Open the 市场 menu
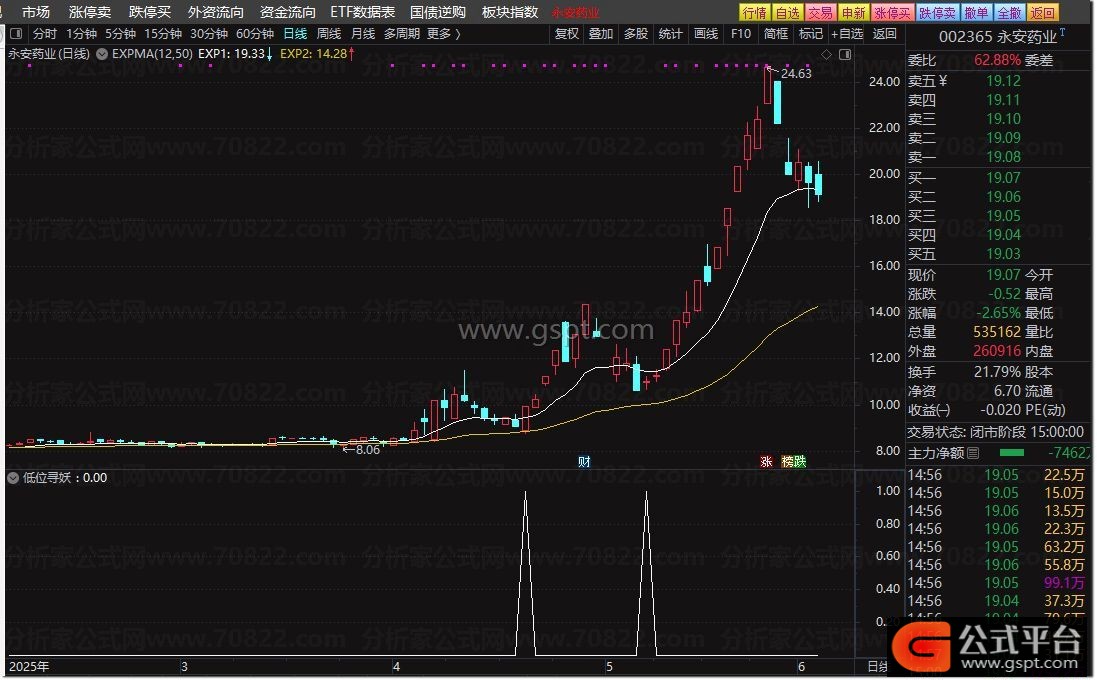The width and height of the screenshot is (1097, 680). (36, 13)
